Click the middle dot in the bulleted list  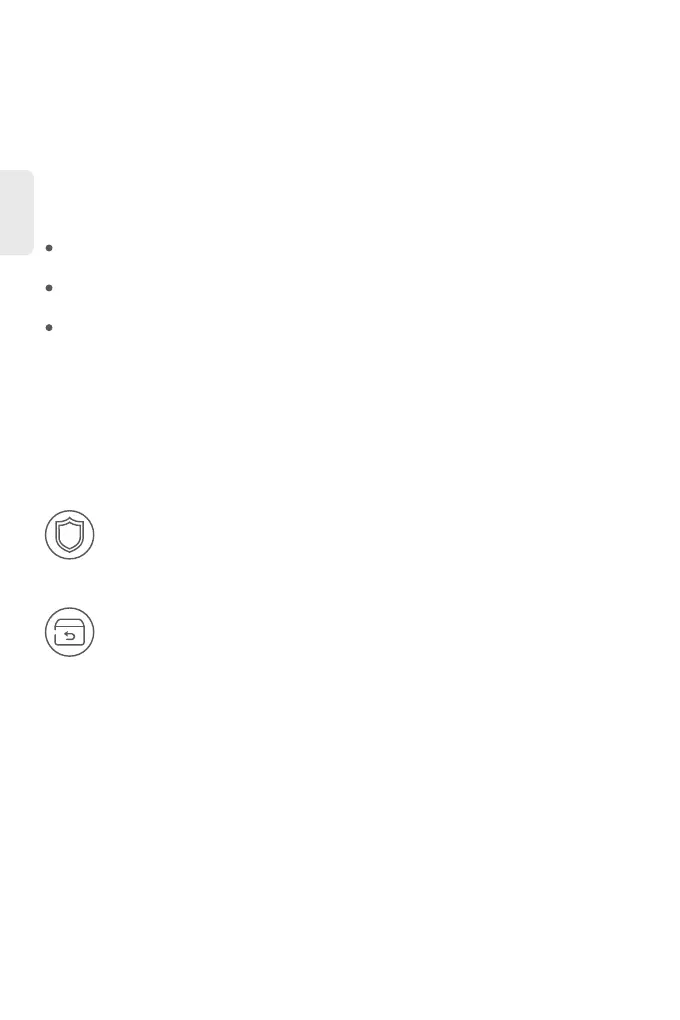(x=49, y=288)
